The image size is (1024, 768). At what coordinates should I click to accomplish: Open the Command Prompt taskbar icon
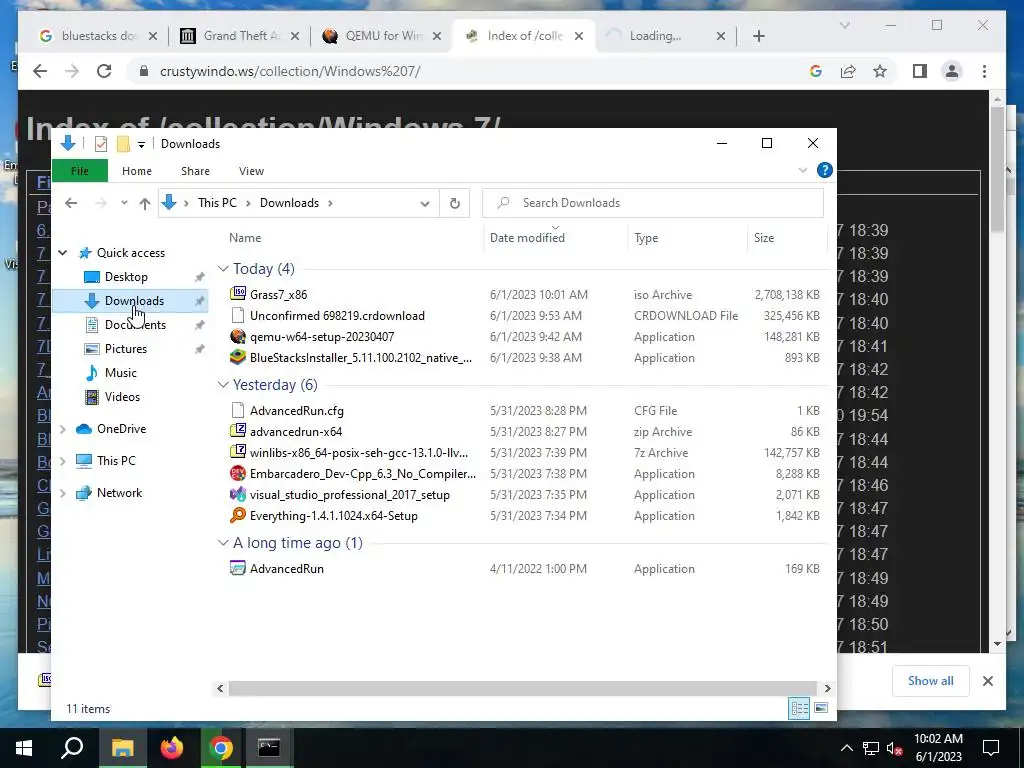click(x=268, y=747)
